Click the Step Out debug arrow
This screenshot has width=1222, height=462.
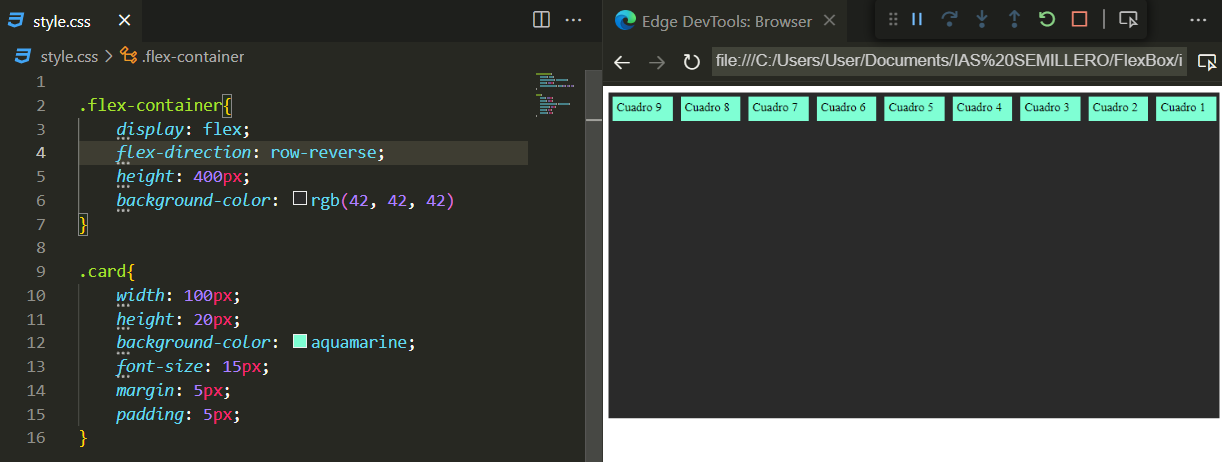pos(1014,19)
